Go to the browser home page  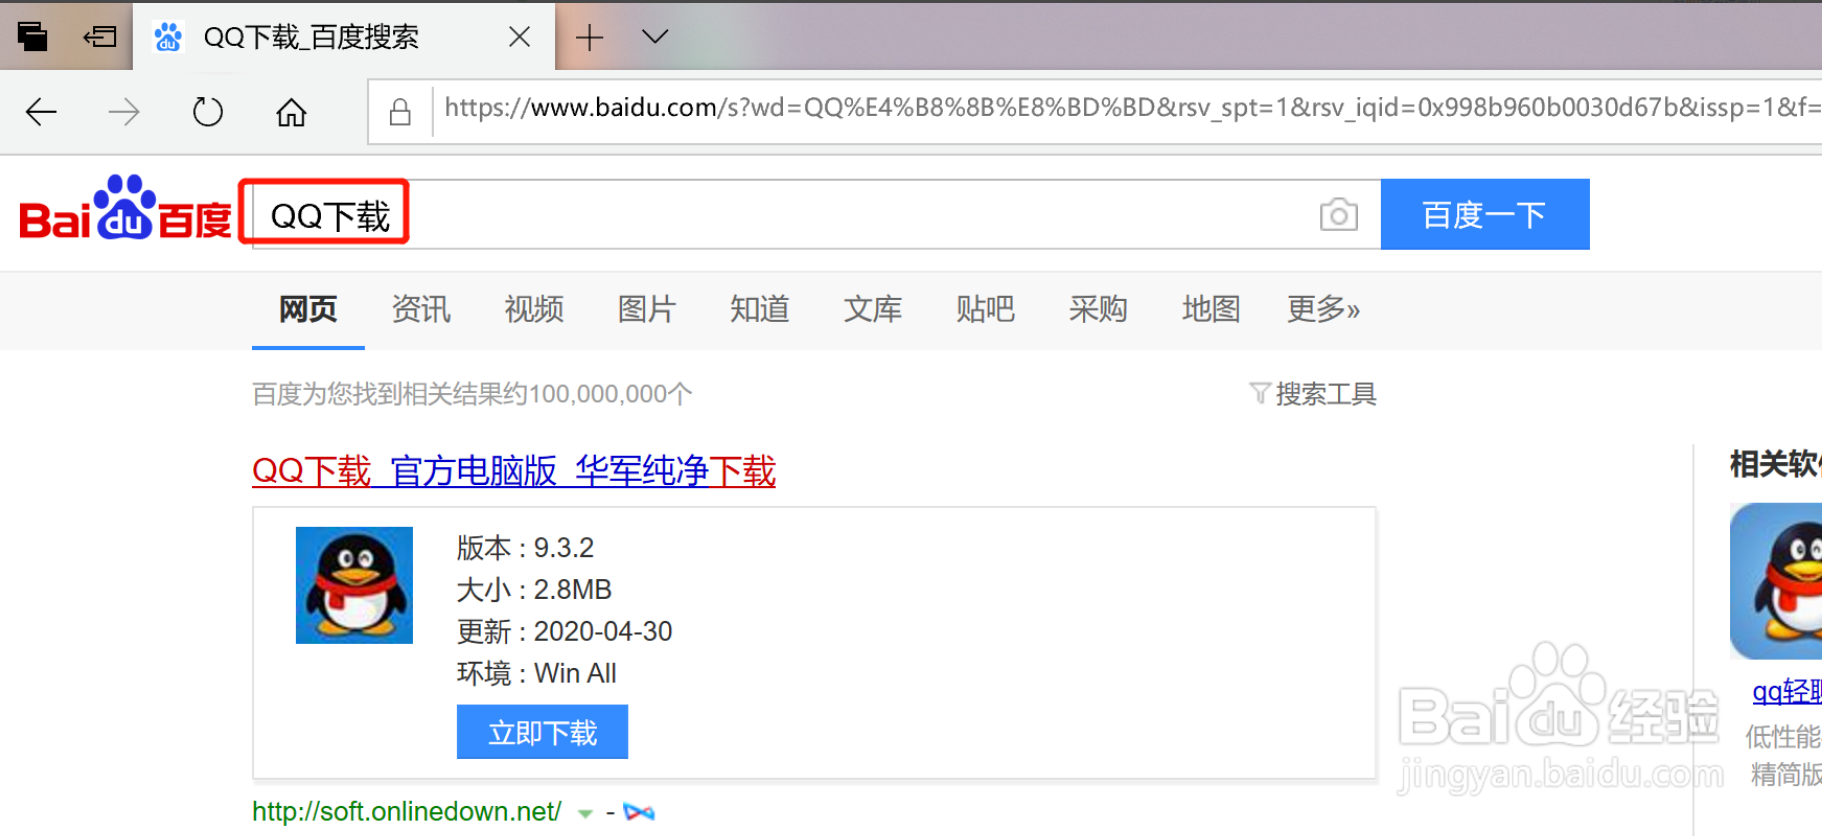[291, 112]
